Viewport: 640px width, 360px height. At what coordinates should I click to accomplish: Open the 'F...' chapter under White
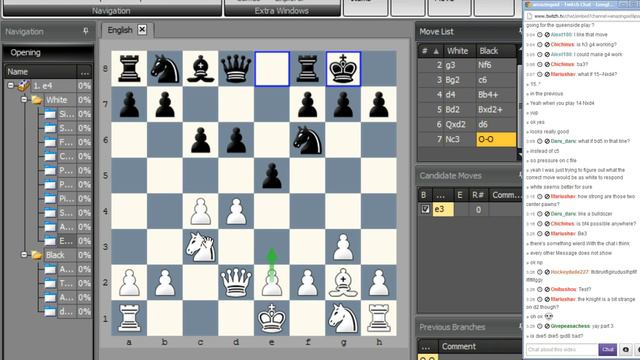pyautogui.click(x=67, y=142)
